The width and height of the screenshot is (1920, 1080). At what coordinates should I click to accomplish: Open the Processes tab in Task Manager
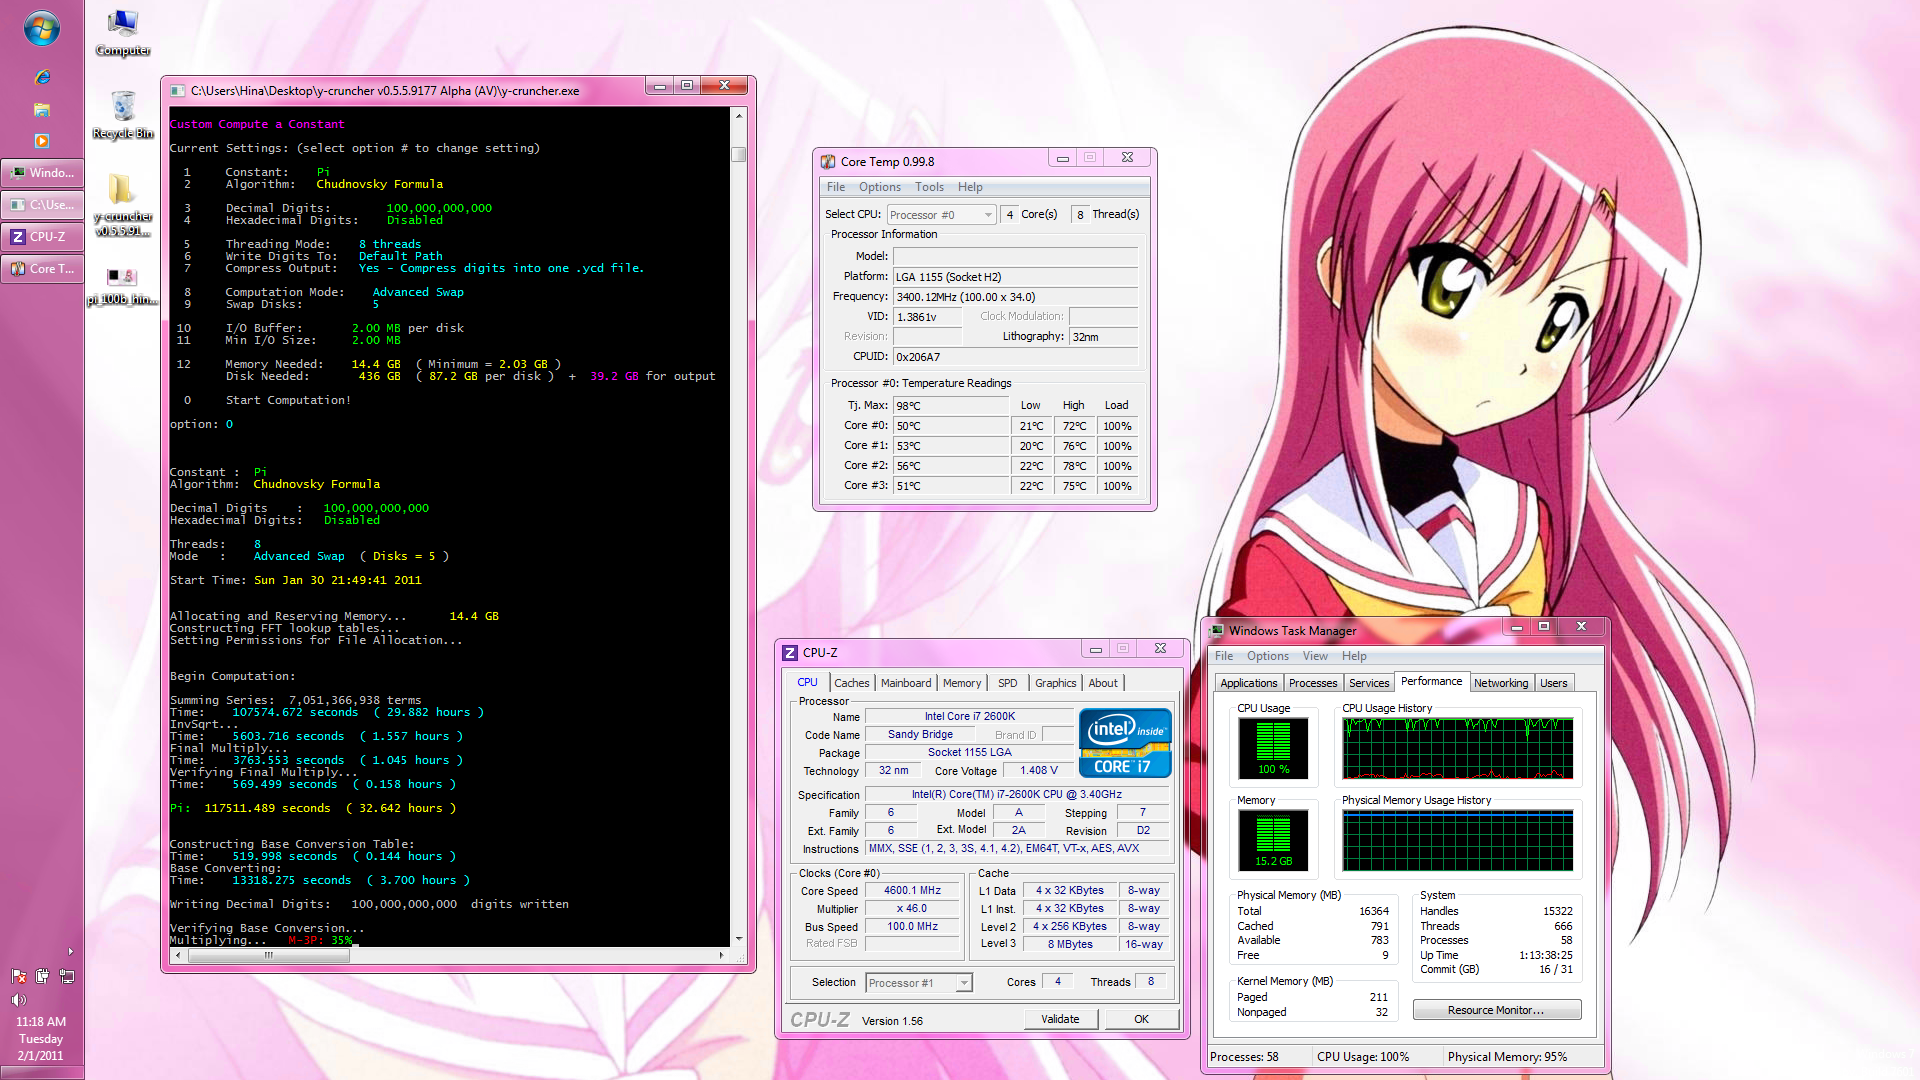tap(1312, 683)
